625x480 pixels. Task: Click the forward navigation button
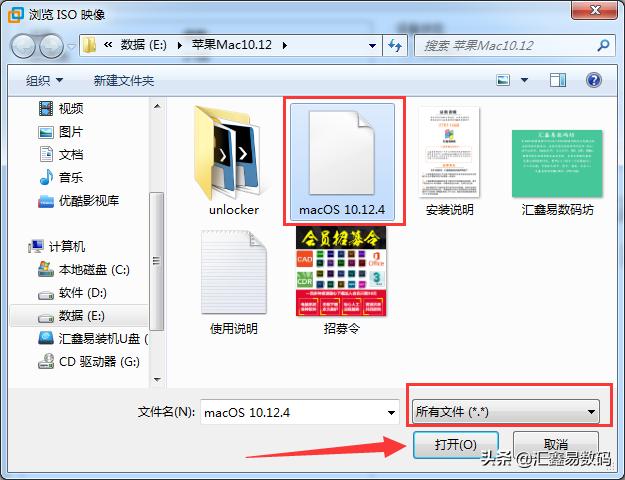pos(51,46)
